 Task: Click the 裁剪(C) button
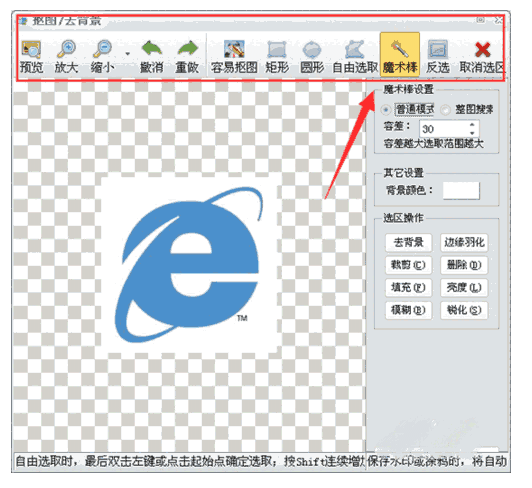pyautogui.click(x=408, y=265)
